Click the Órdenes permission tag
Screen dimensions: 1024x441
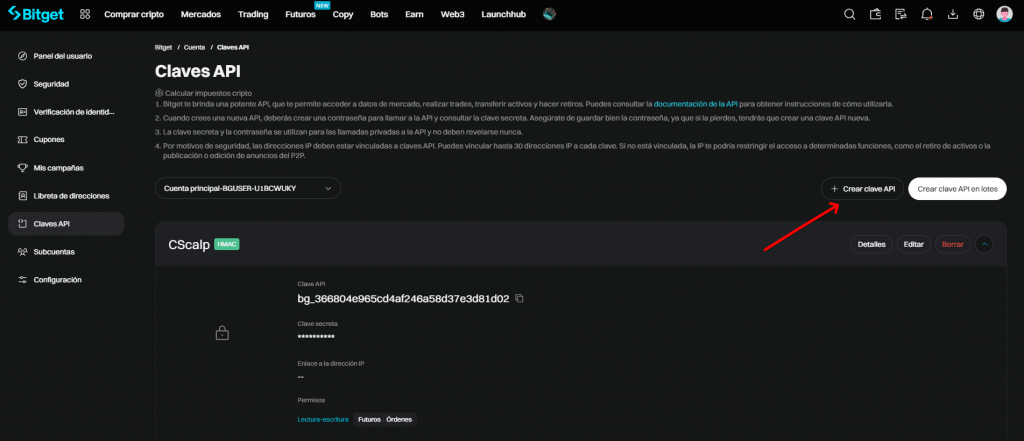399,419
